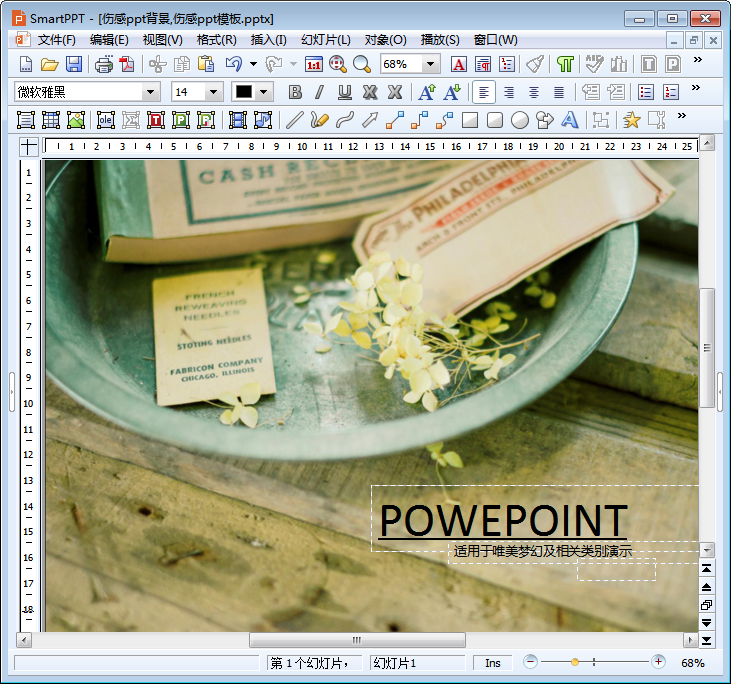Screen dimensions: 731x684
Task: Save the presentation with floppy icon
Action: point(74,64)
